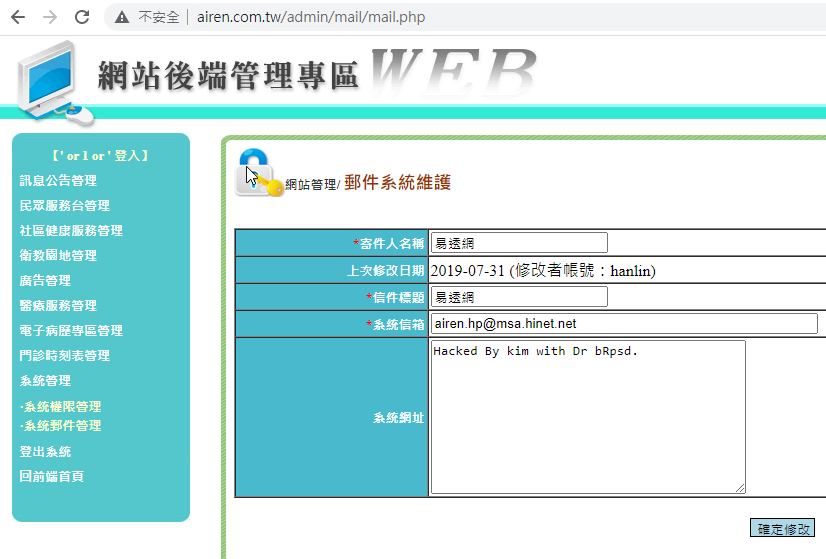Click the lock and key icon
The image size is (826, 559).
(x=259, y=173)
